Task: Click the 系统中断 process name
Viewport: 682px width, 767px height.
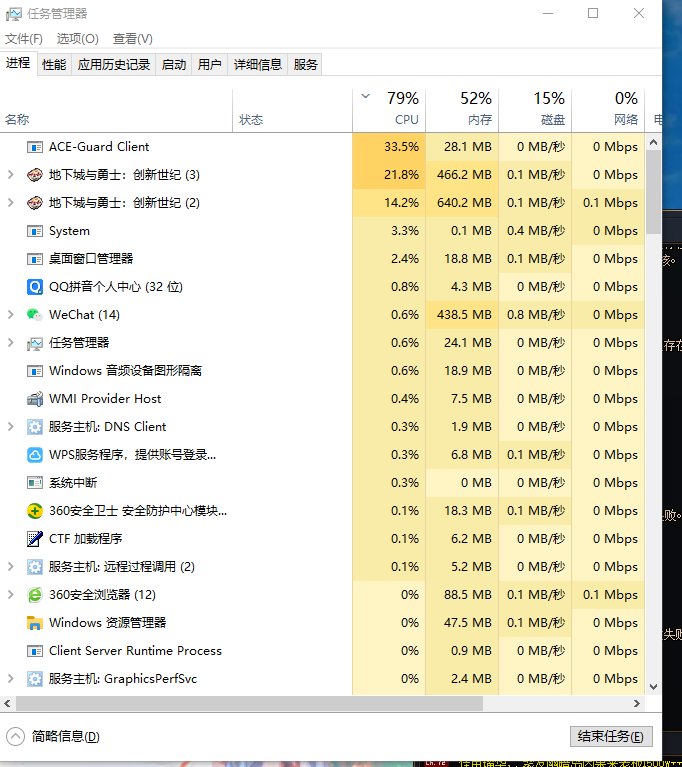Action: point(73,483)
